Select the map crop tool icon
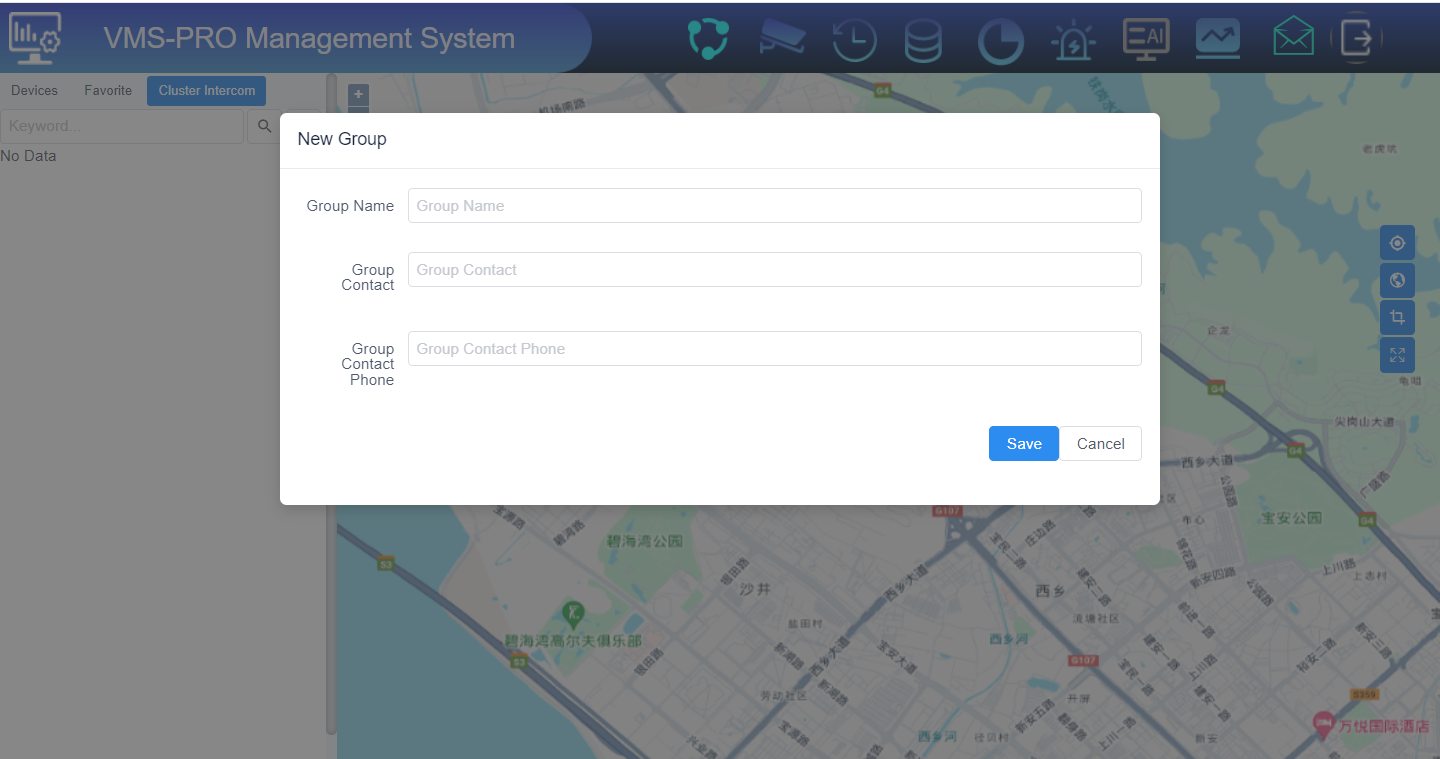 [x=1397, y=317]
